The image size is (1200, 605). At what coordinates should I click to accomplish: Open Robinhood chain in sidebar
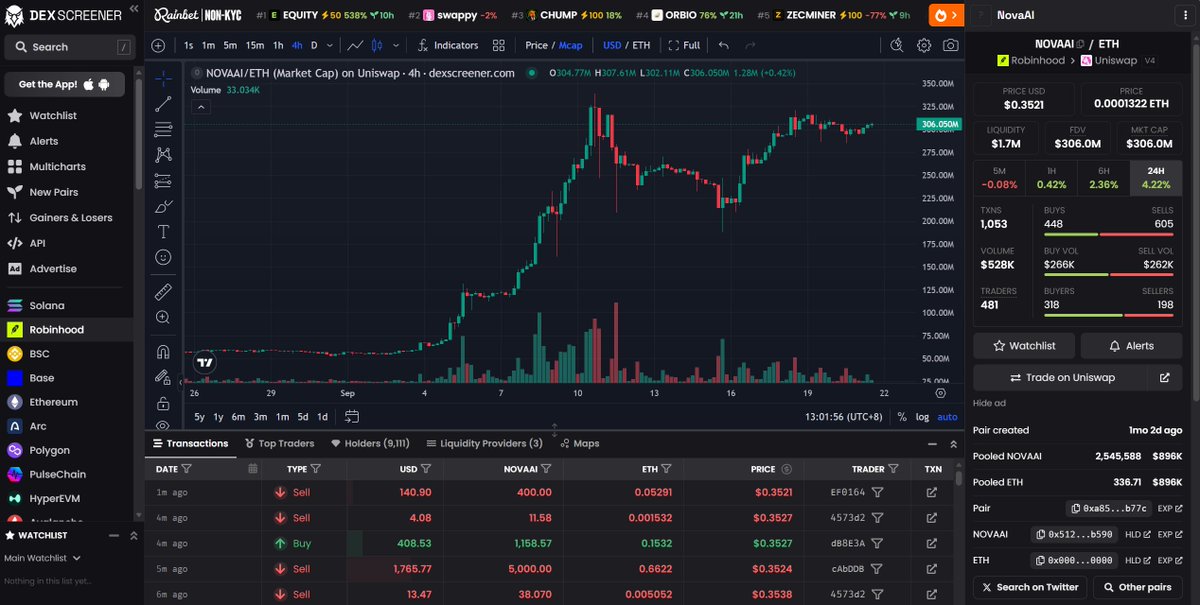(x=68, y=329)
